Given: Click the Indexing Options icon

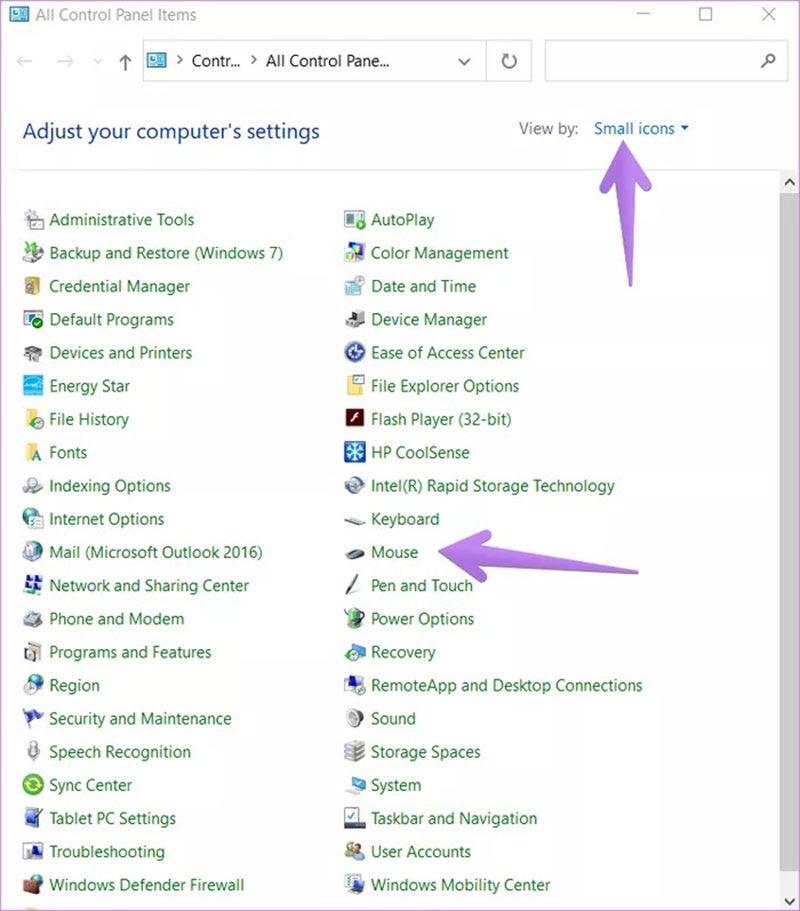Looking at the screenshot, I should 33,486.
